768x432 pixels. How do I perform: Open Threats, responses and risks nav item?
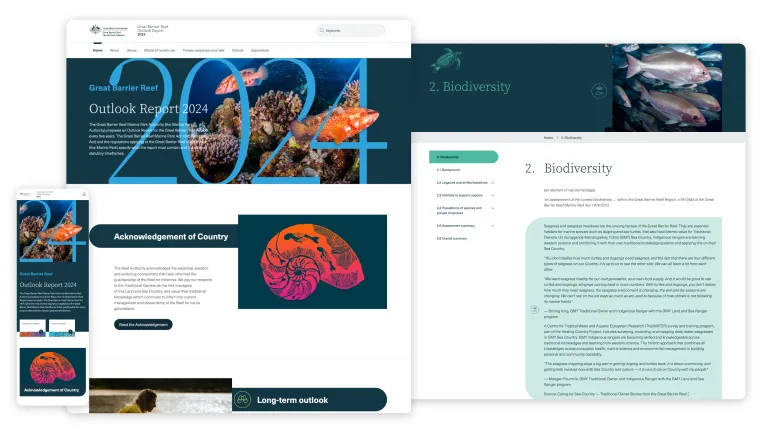coord(203,50)
